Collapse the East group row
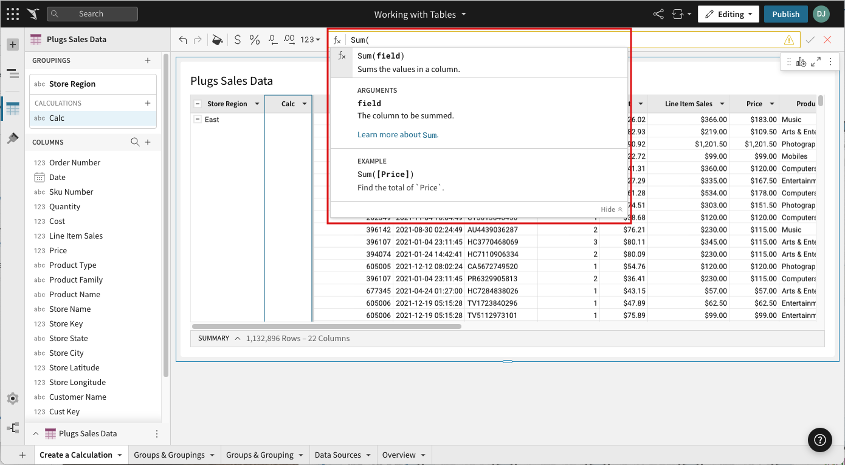 point(197,119)
